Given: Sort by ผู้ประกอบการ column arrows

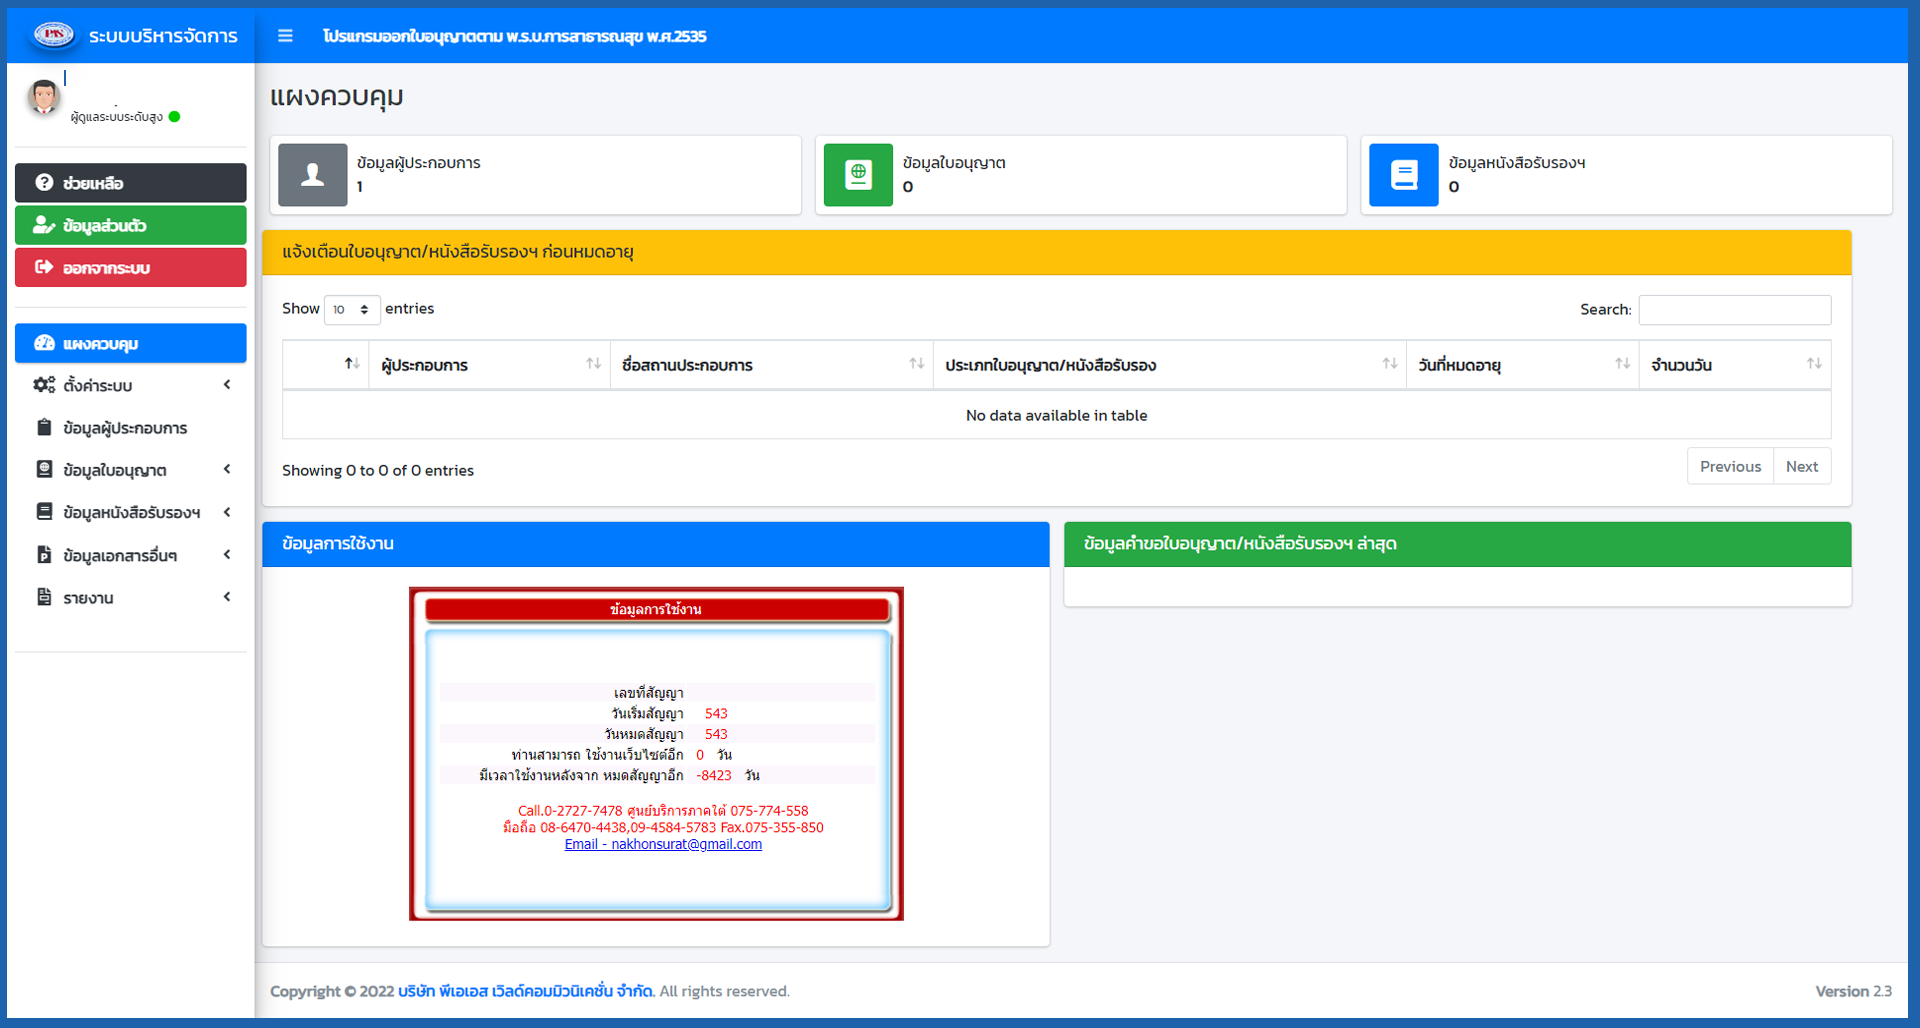Looking at the screenshot, I should pyautogui.click(x=593, y=364).
